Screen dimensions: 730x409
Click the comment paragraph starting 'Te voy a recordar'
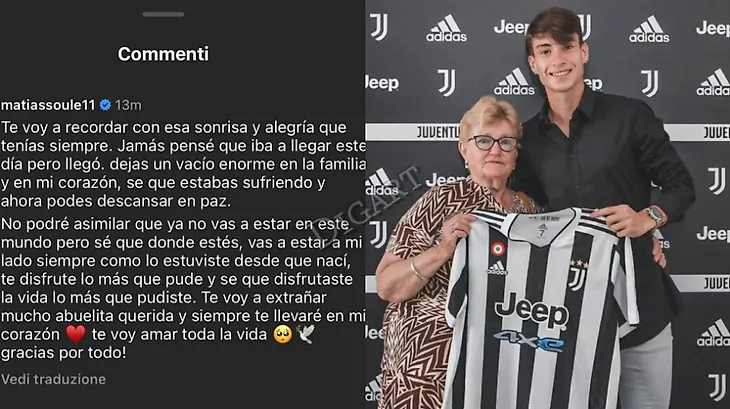click(x=182, y=164)
